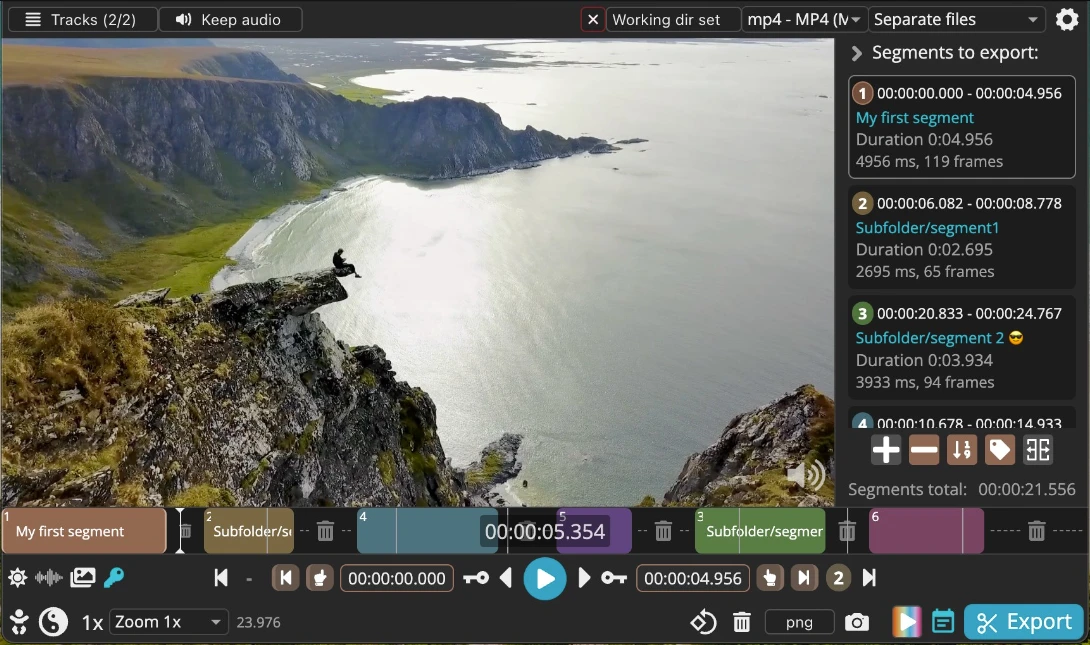
Task: Click the blue Play button
Action: 545,578
